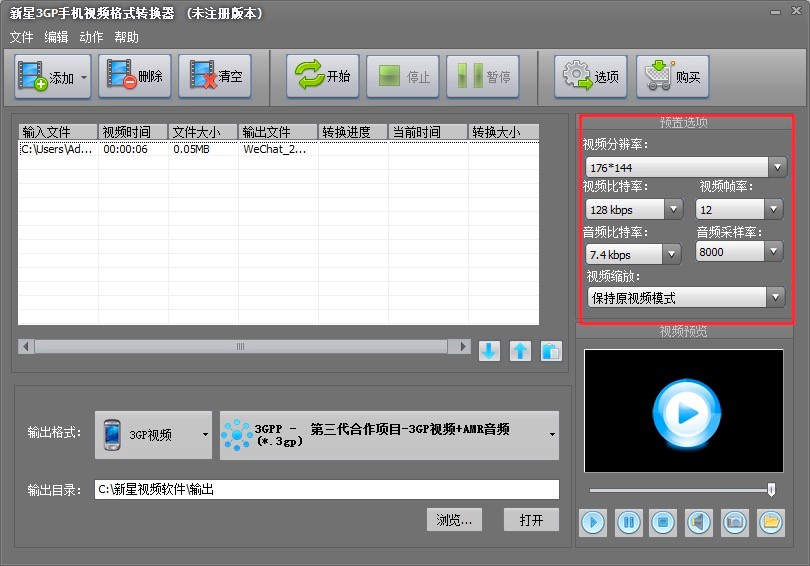Open the 视频比特率 128 kbps dropdown
The height and width of the screenshot is (566, 810).
634,209
